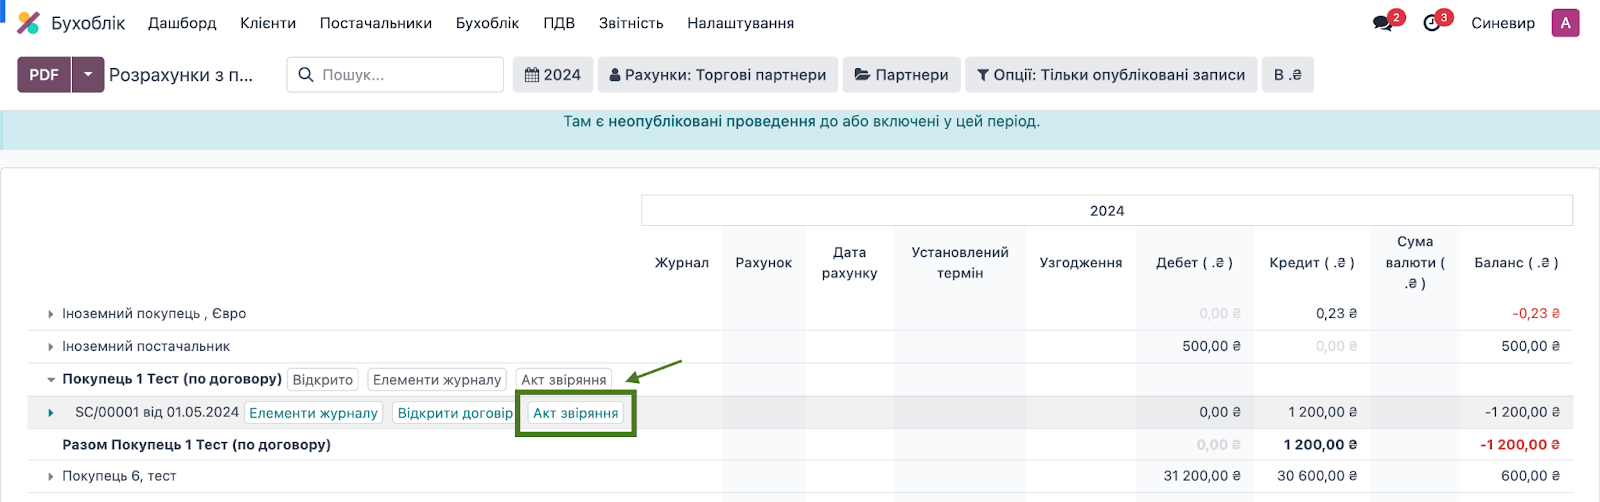Open the currency В .₴ filter
Screen dimensions: 1600x502
(1288, 75)
